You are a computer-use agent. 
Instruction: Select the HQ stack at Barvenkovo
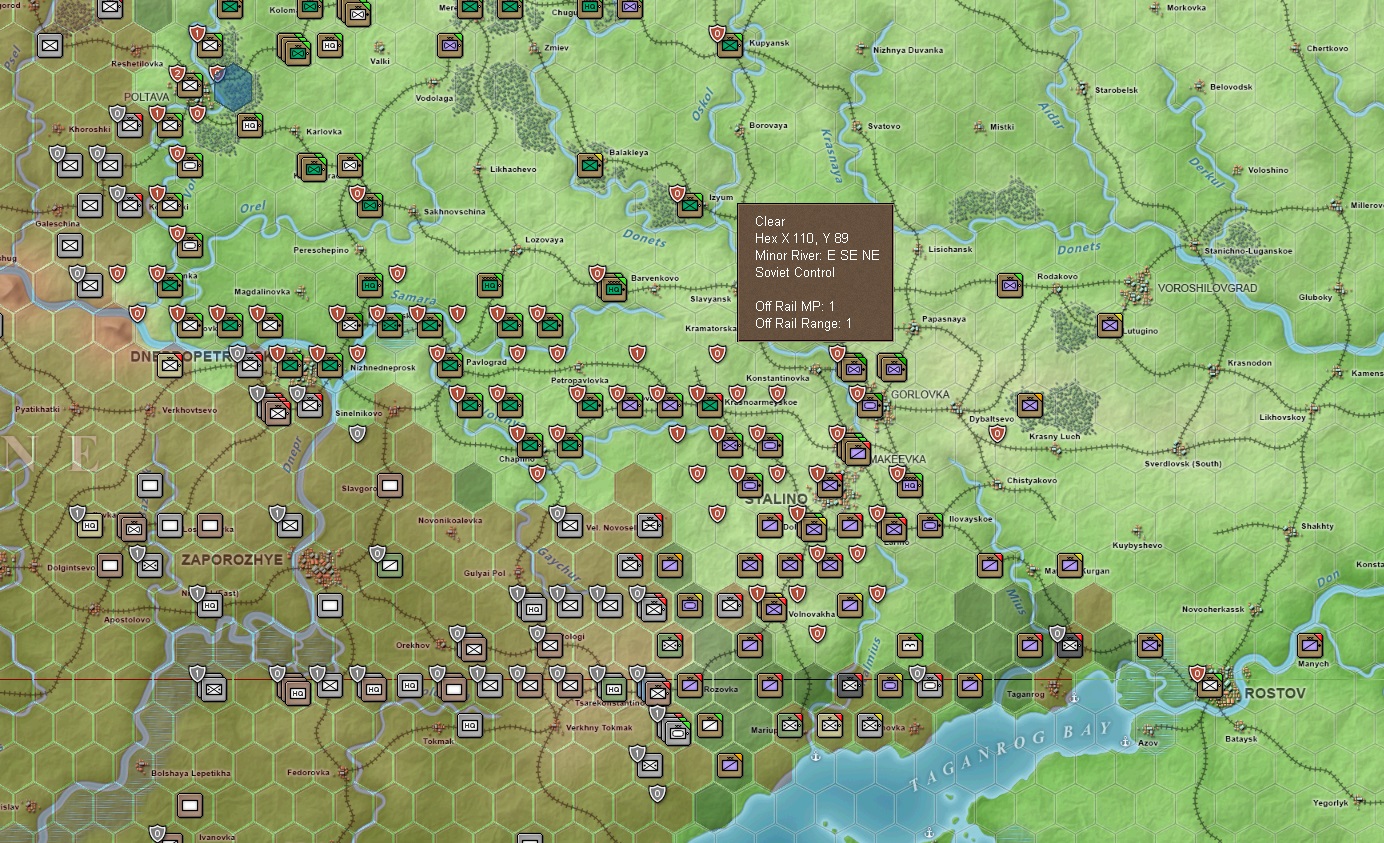click(x=611, y=288)
